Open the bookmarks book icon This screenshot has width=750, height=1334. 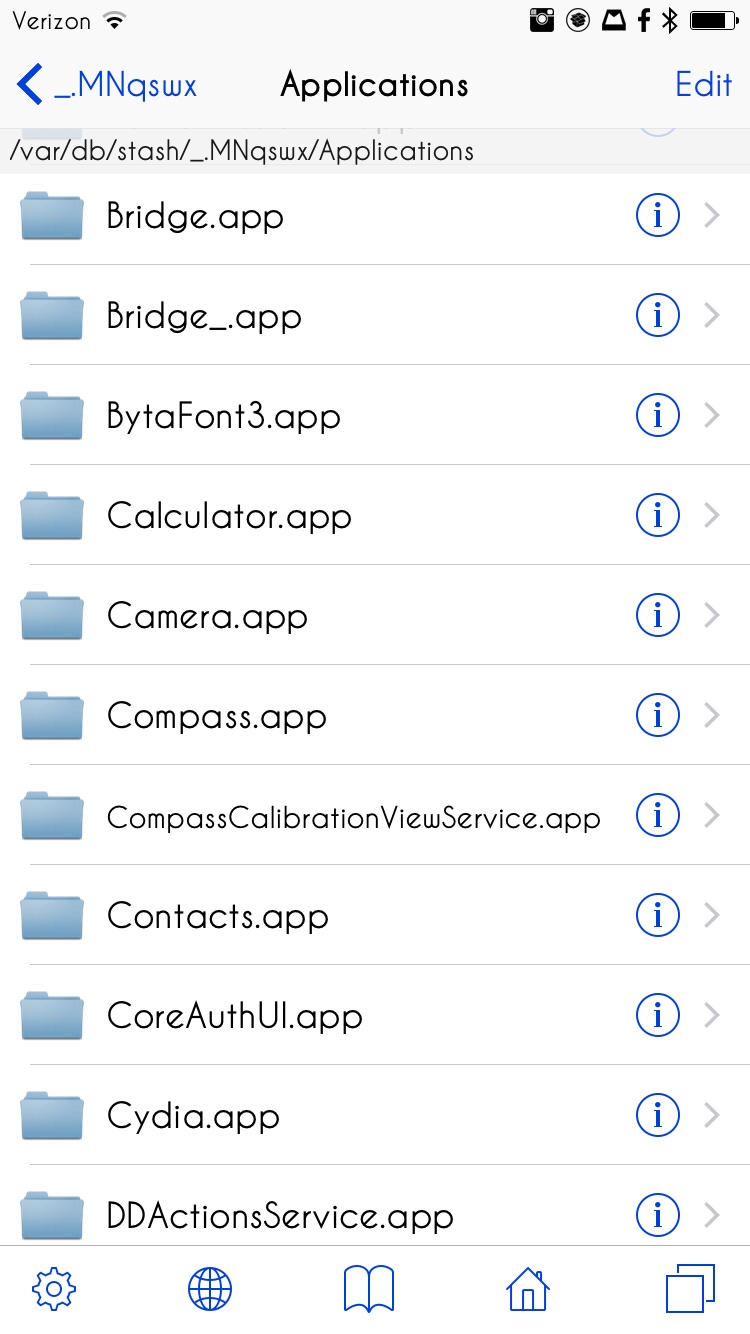[369, 1289]
